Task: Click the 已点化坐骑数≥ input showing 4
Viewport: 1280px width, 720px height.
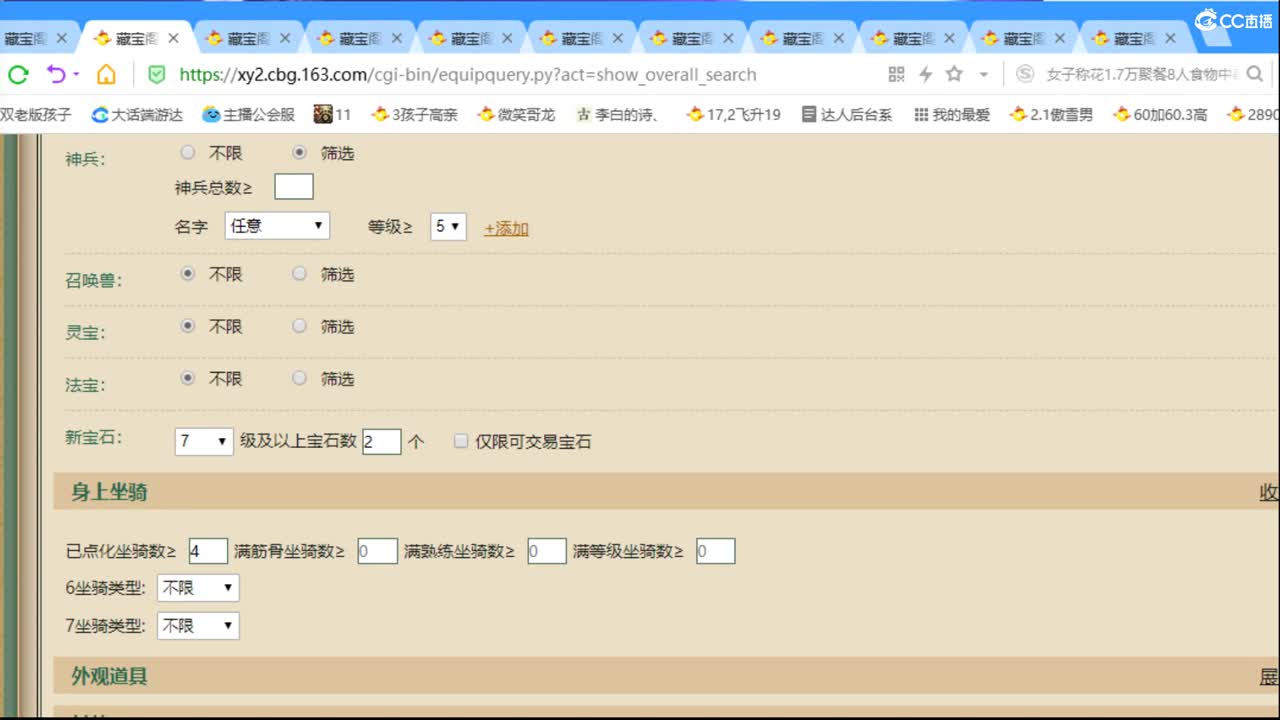Action: point(208,551)
